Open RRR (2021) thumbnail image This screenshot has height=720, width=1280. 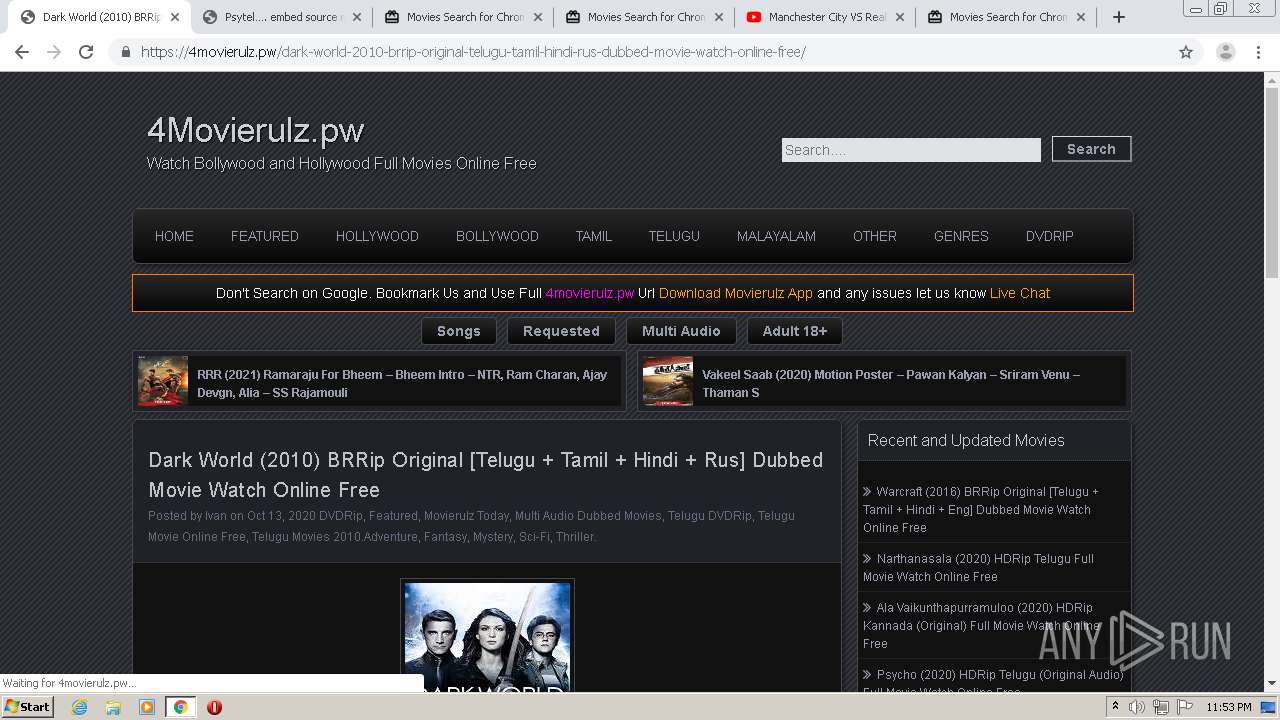(x=163, y=381)
